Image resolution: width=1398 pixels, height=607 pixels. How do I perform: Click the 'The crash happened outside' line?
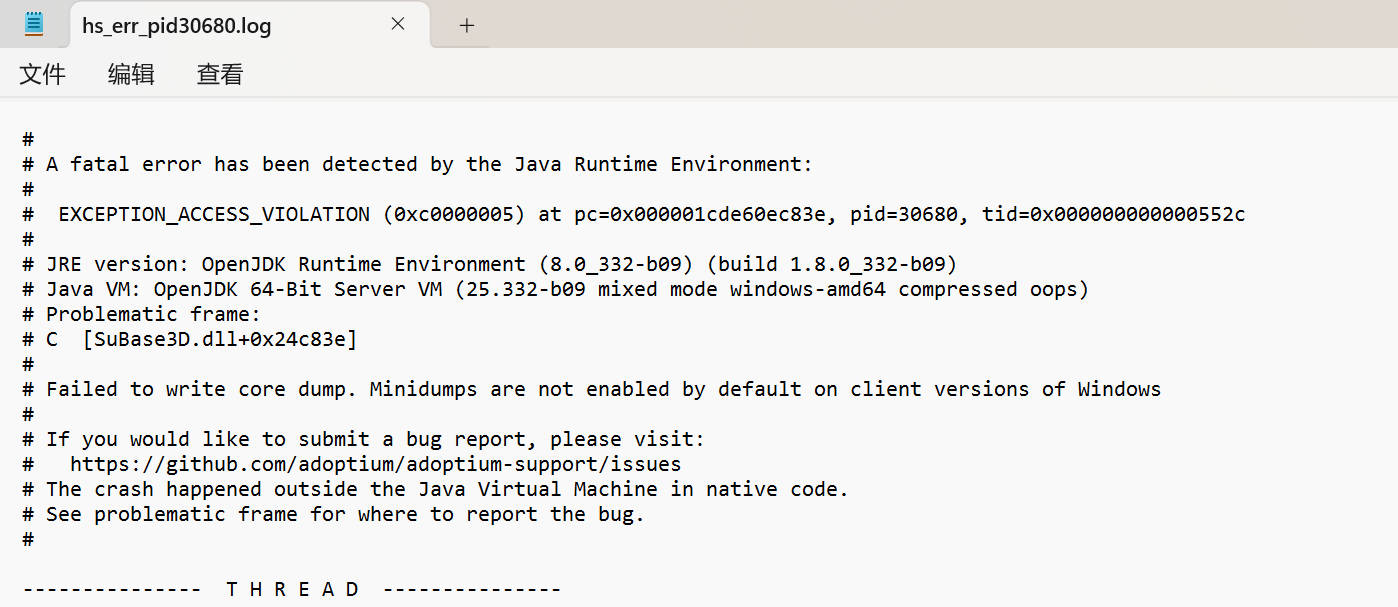tap(436, 489)
